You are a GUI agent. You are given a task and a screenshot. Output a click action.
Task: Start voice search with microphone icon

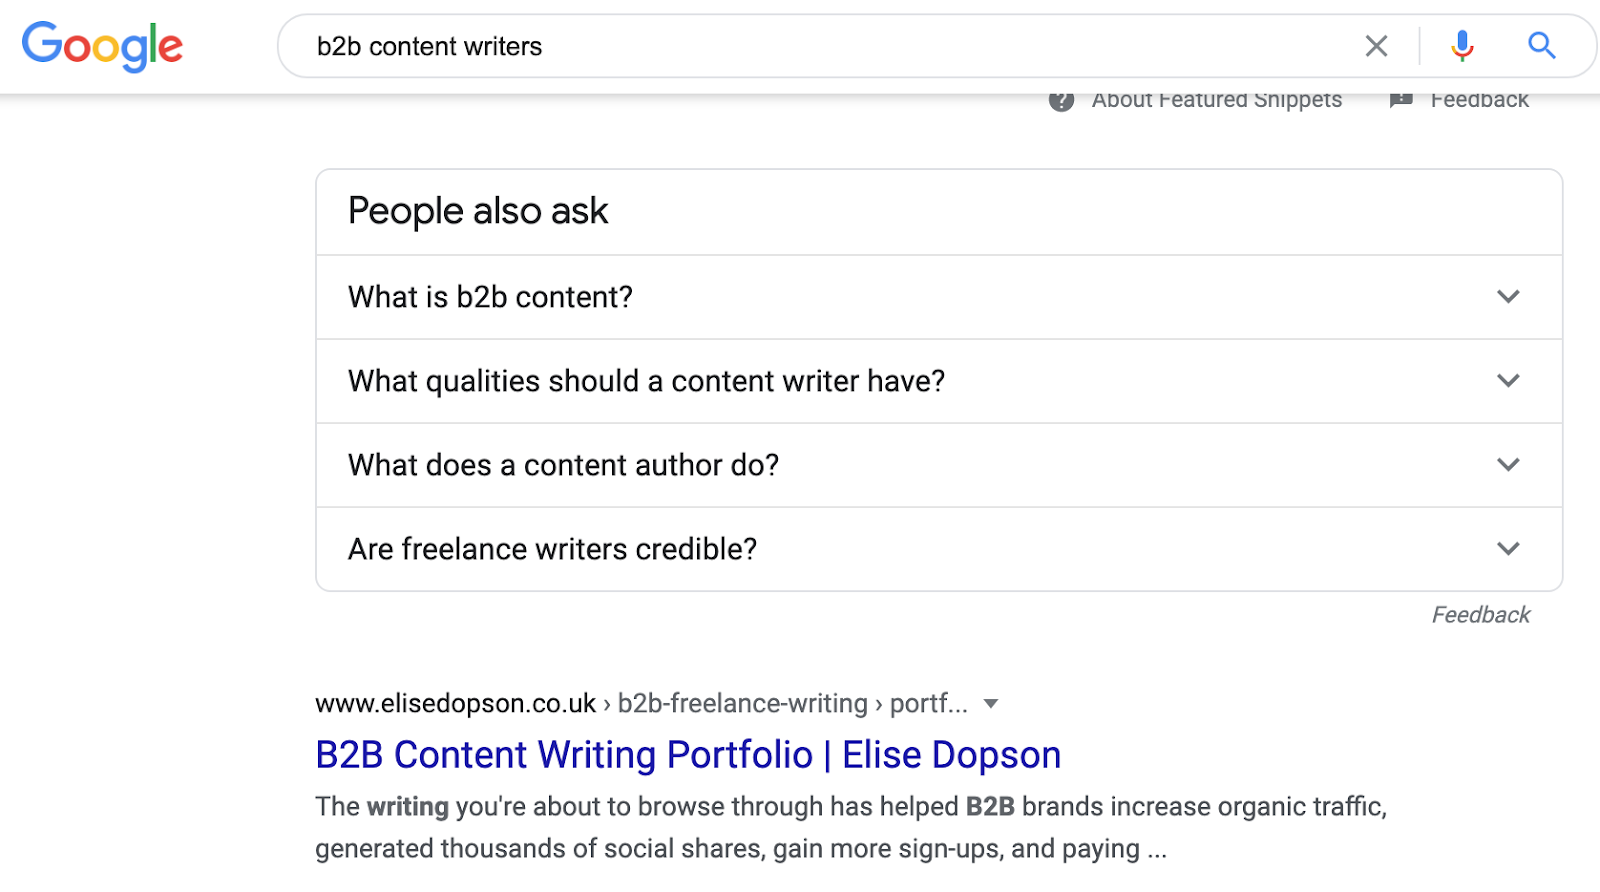click(x=1462, y=46)
